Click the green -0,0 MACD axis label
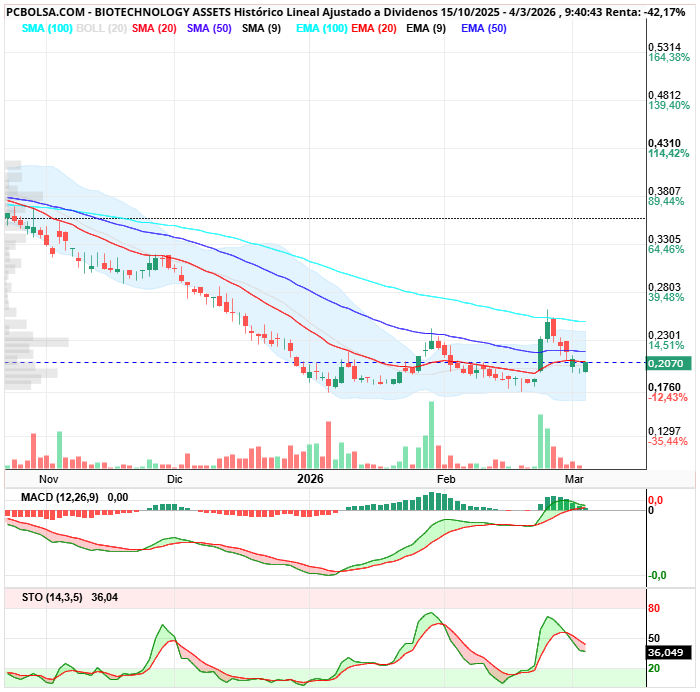Image resolution: width=700 pixels, height=692 pixels. [x=658, y=575]
